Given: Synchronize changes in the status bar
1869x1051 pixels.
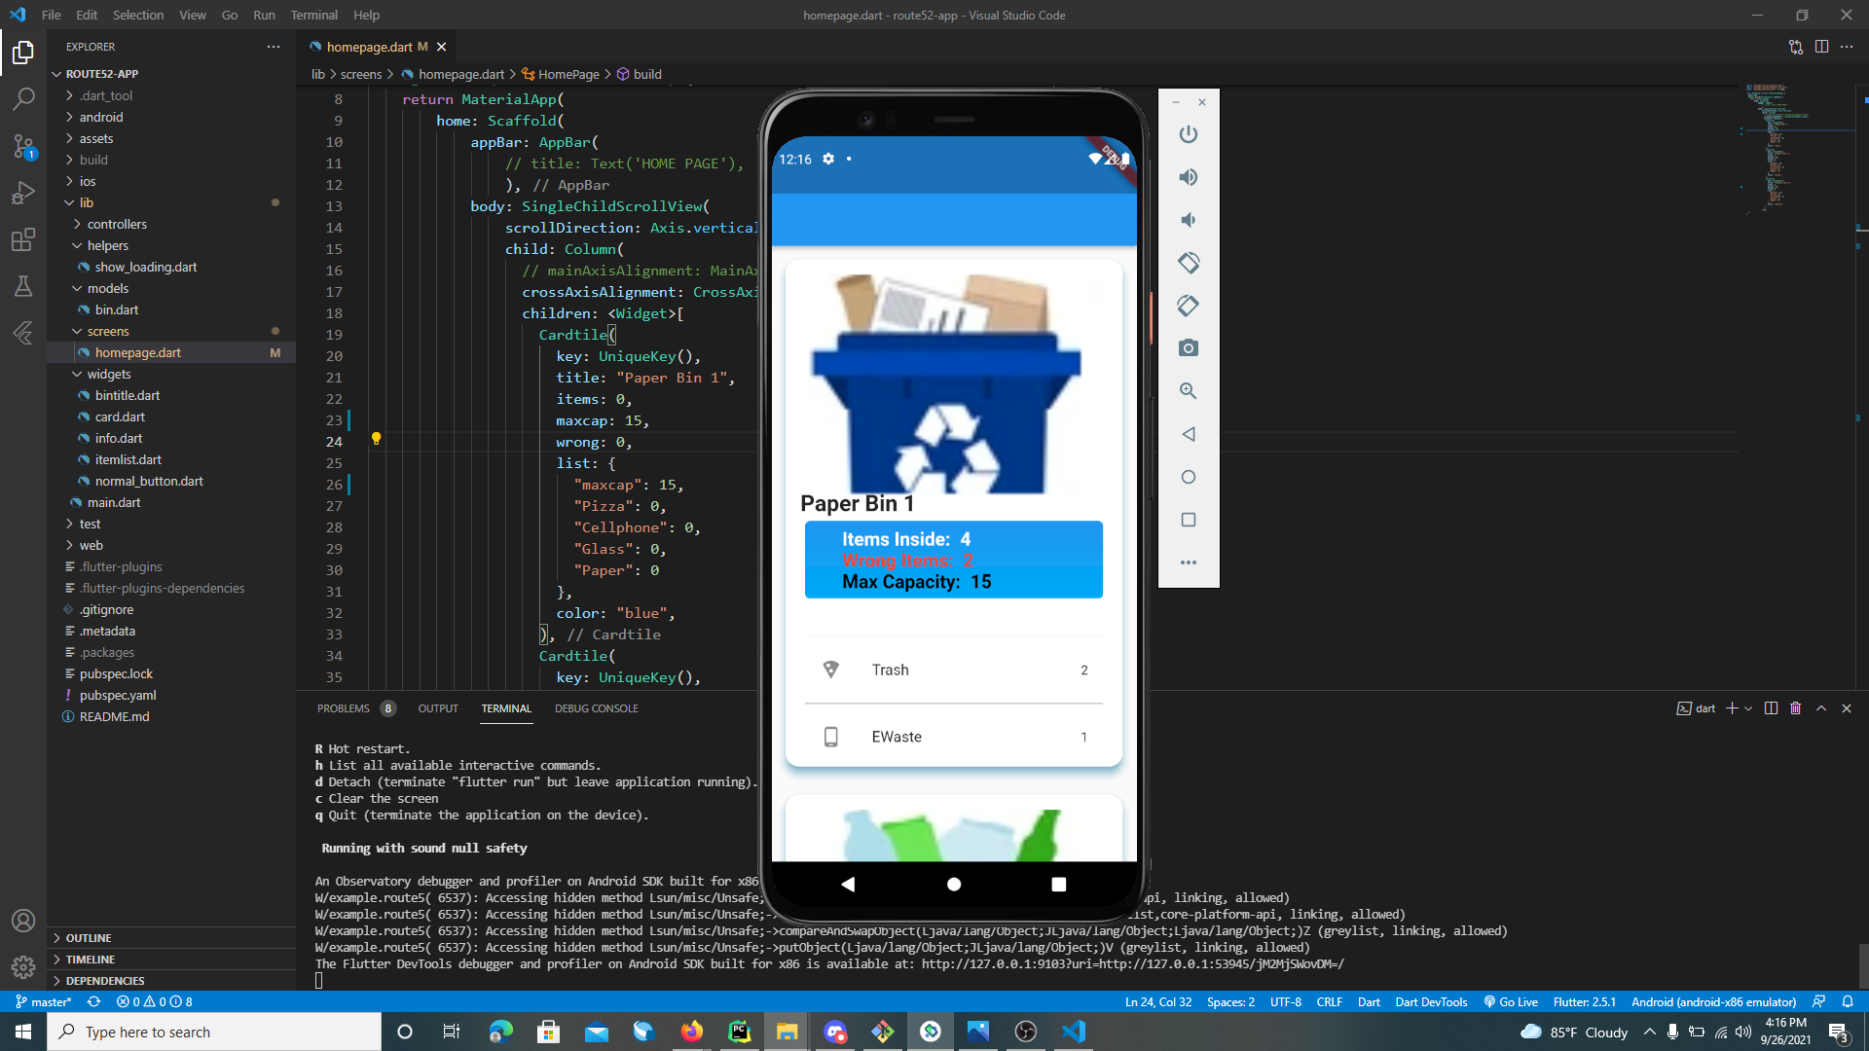Looking at the screenshot, I should [94, 1002].
